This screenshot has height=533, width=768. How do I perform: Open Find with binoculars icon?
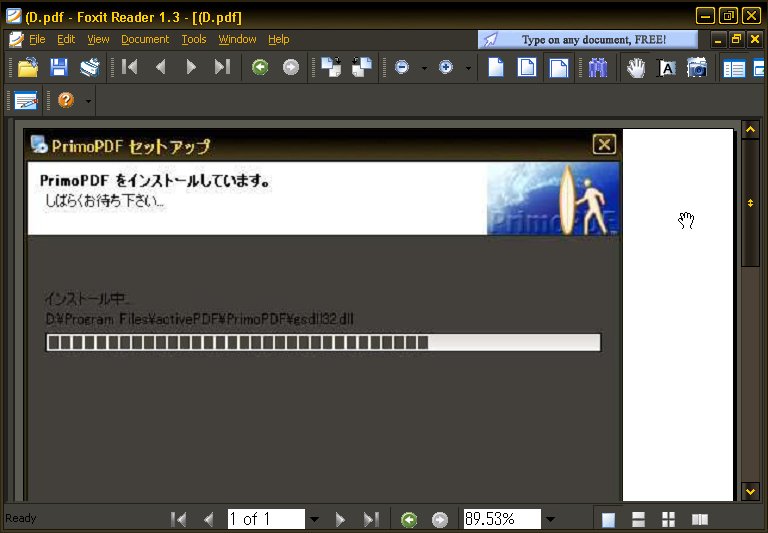(x=598, y=68)
